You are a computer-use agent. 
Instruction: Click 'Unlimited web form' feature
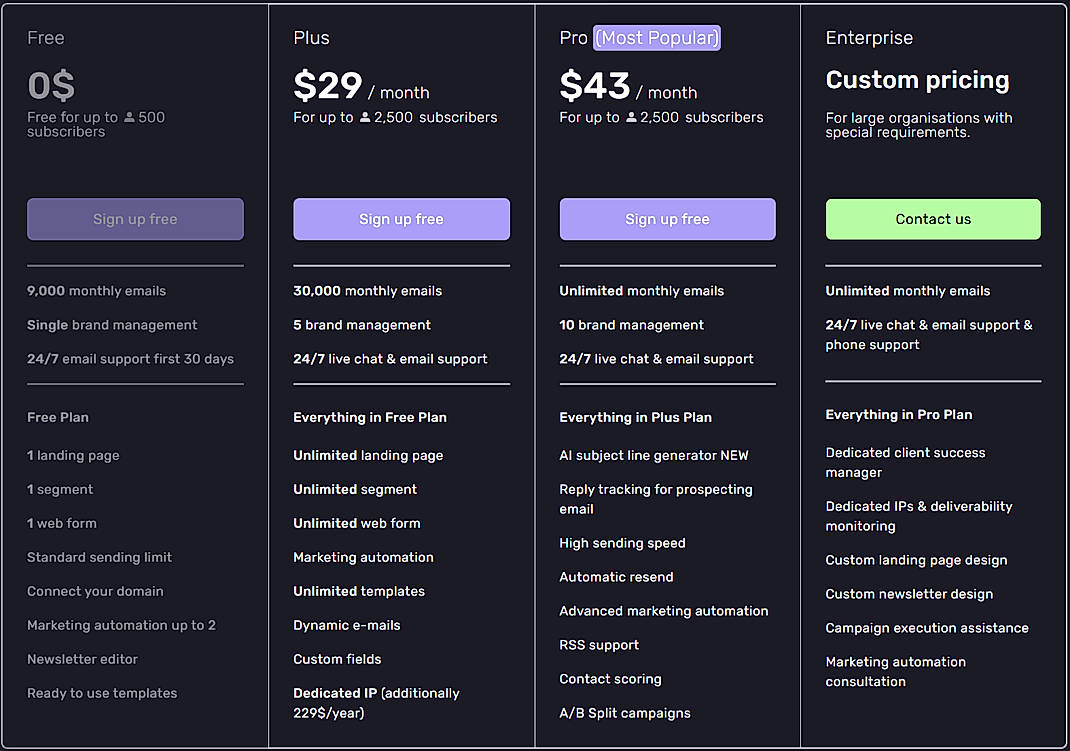point(357,523)
